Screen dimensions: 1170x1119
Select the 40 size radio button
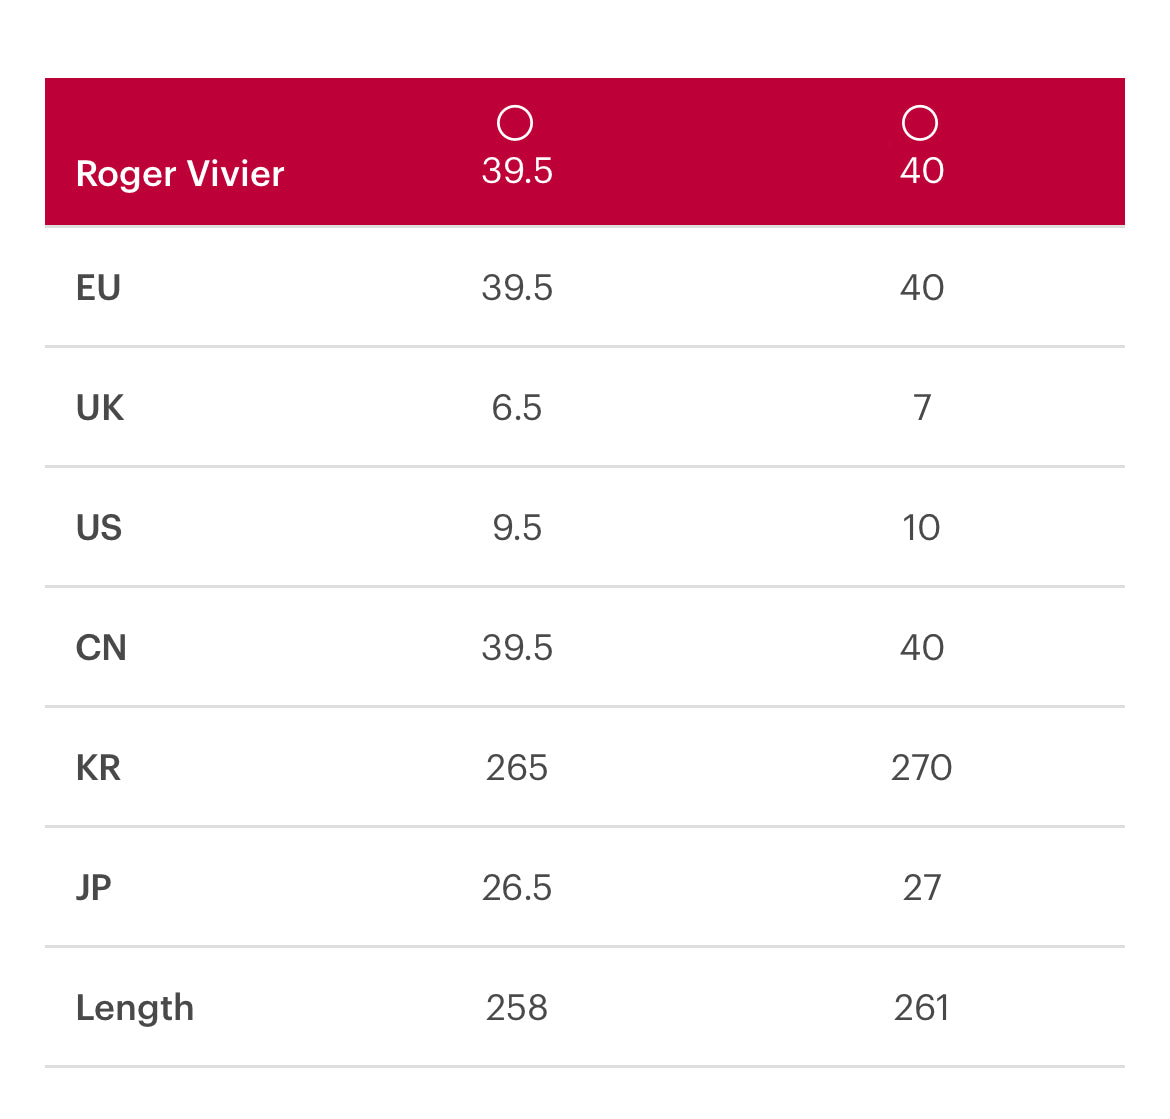coord(920,124)
